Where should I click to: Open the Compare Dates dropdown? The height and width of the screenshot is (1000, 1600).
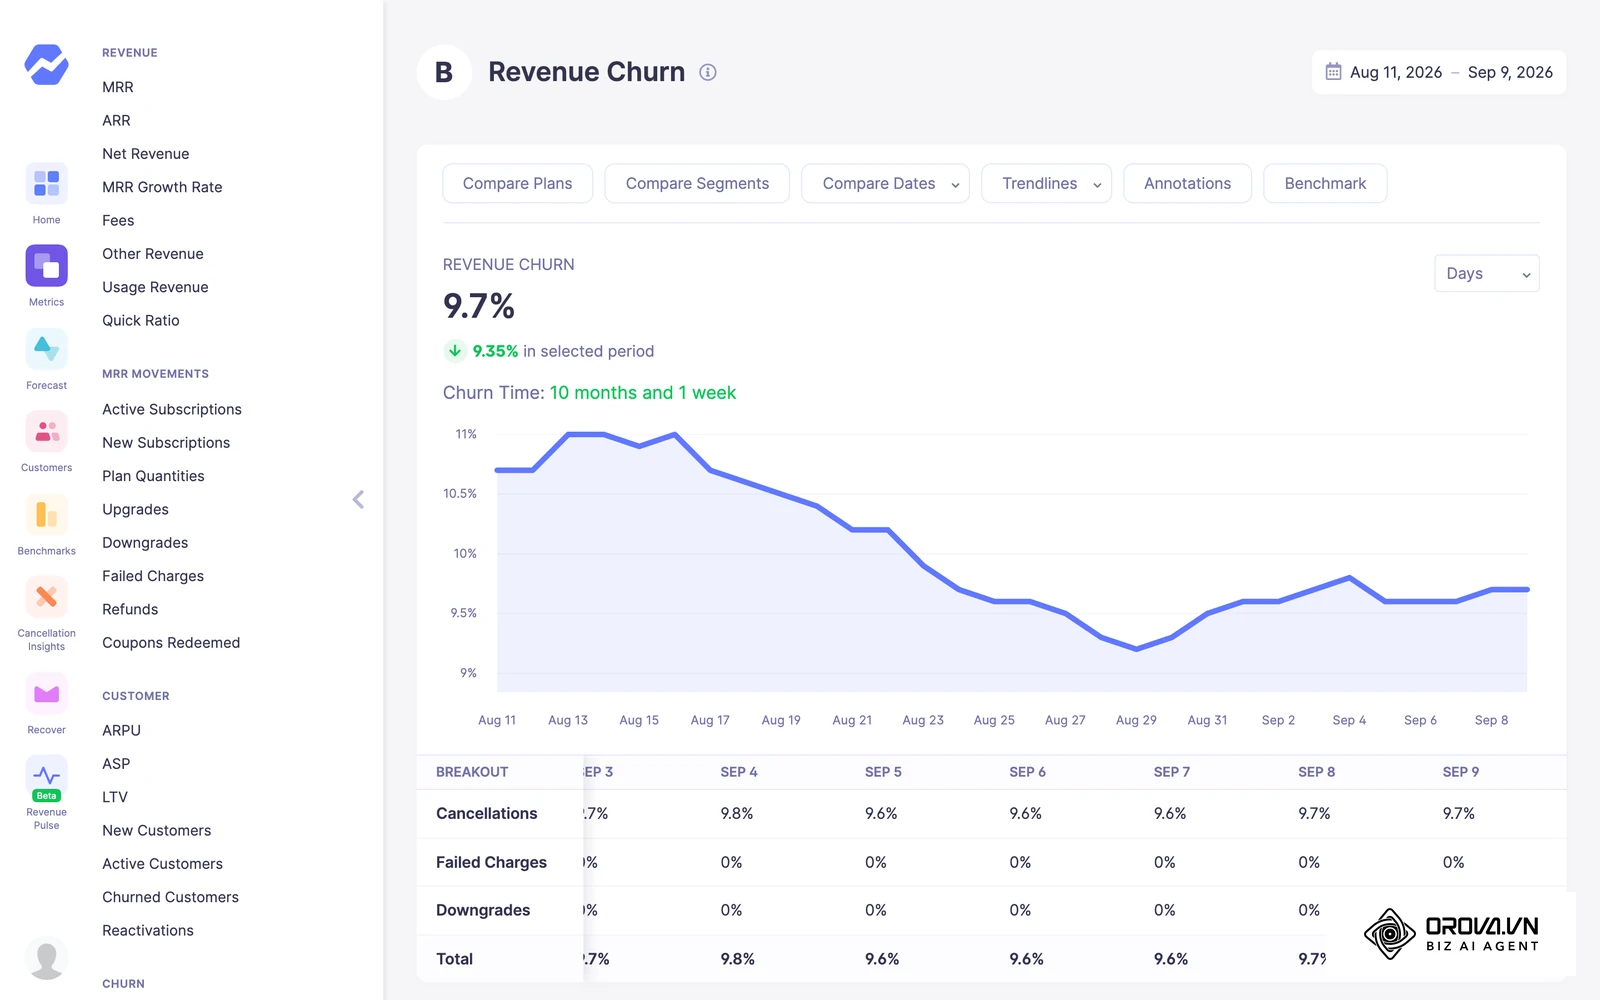tap(885, 183)
